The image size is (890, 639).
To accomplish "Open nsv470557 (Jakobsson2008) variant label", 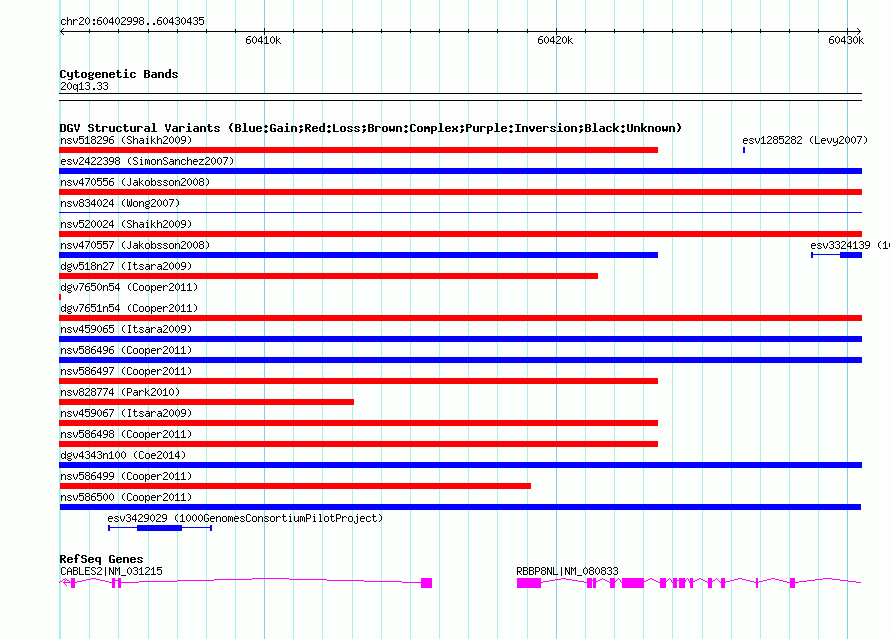I will [x=135, y=245].
